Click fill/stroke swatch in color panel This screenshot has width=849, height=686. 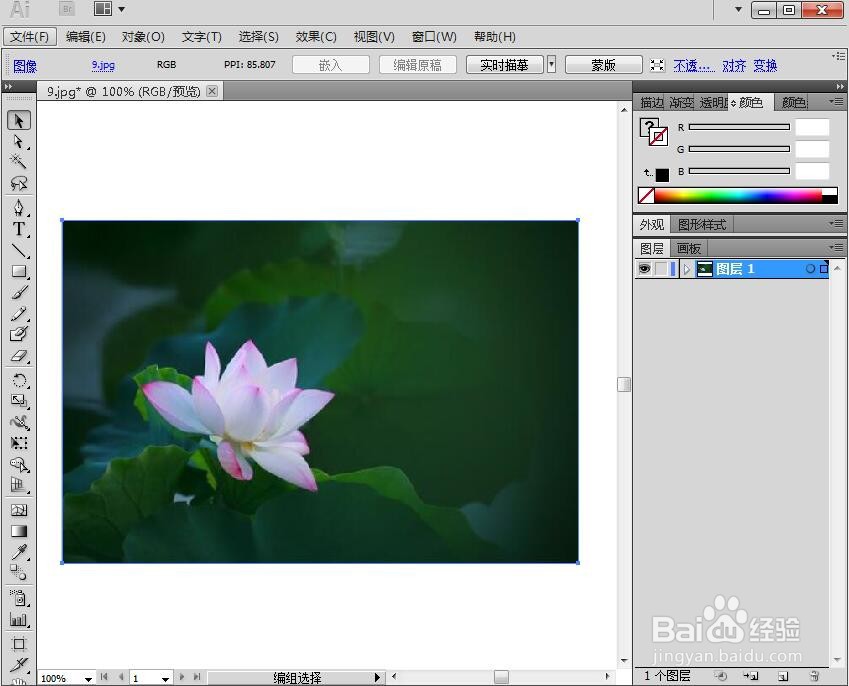(654, 131)
